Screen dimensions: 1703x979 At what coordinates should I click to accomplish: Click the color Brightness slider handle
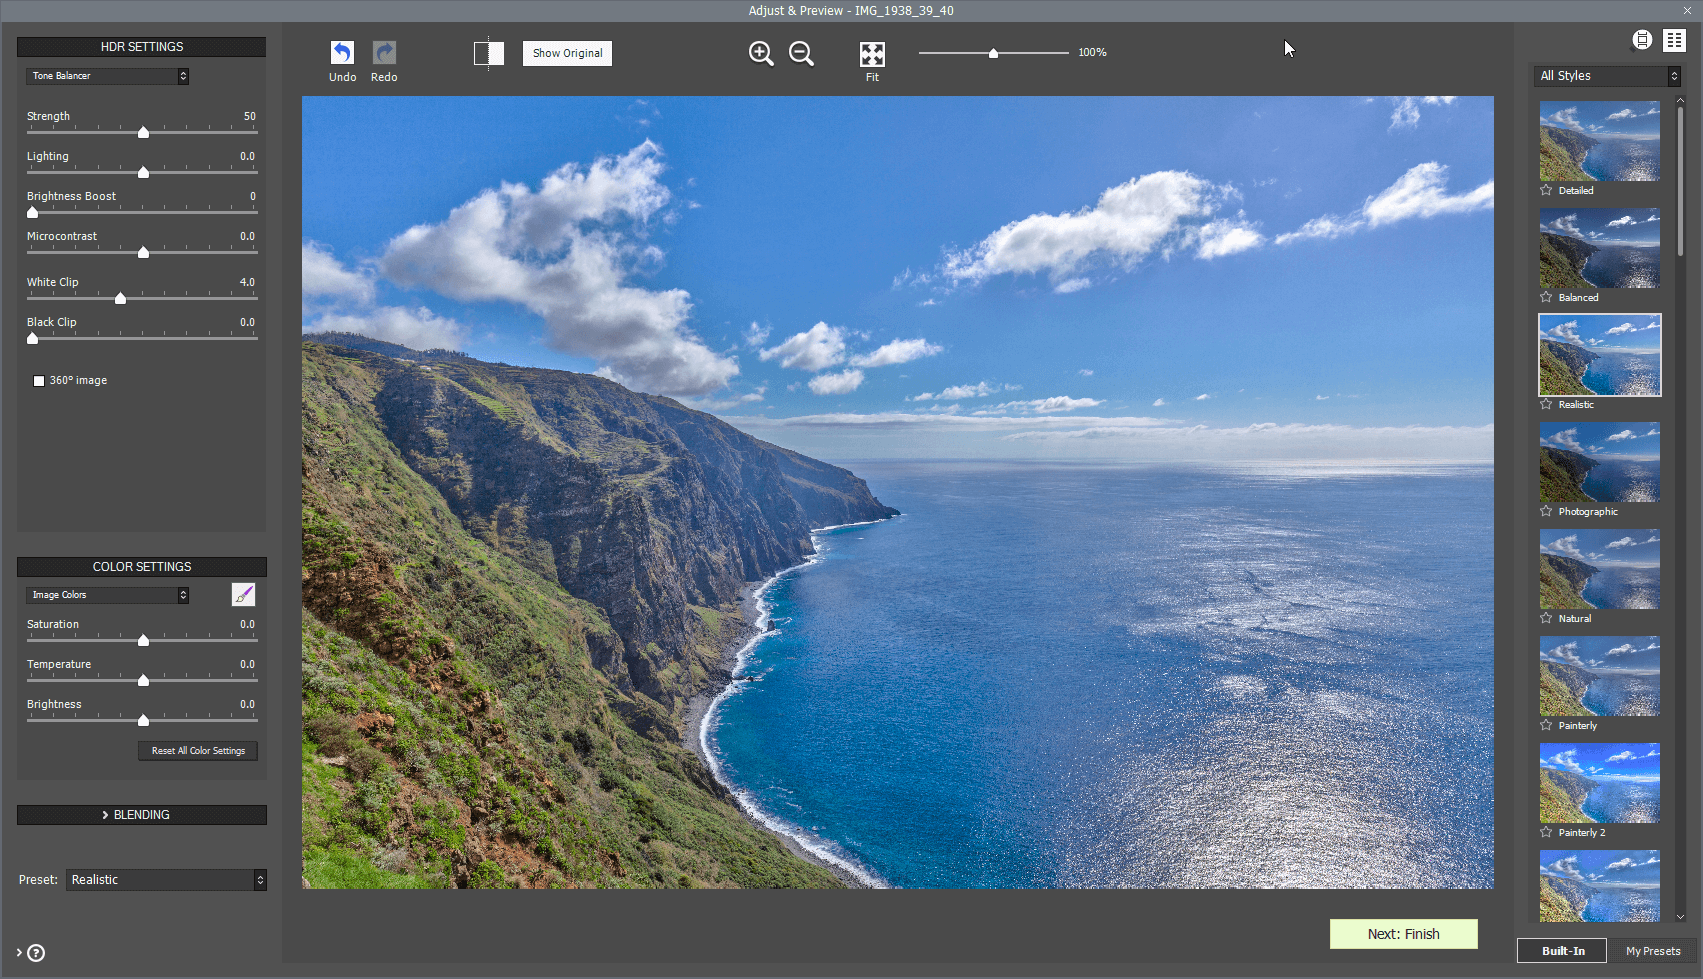pyautogui.click(x=143, y=720)
